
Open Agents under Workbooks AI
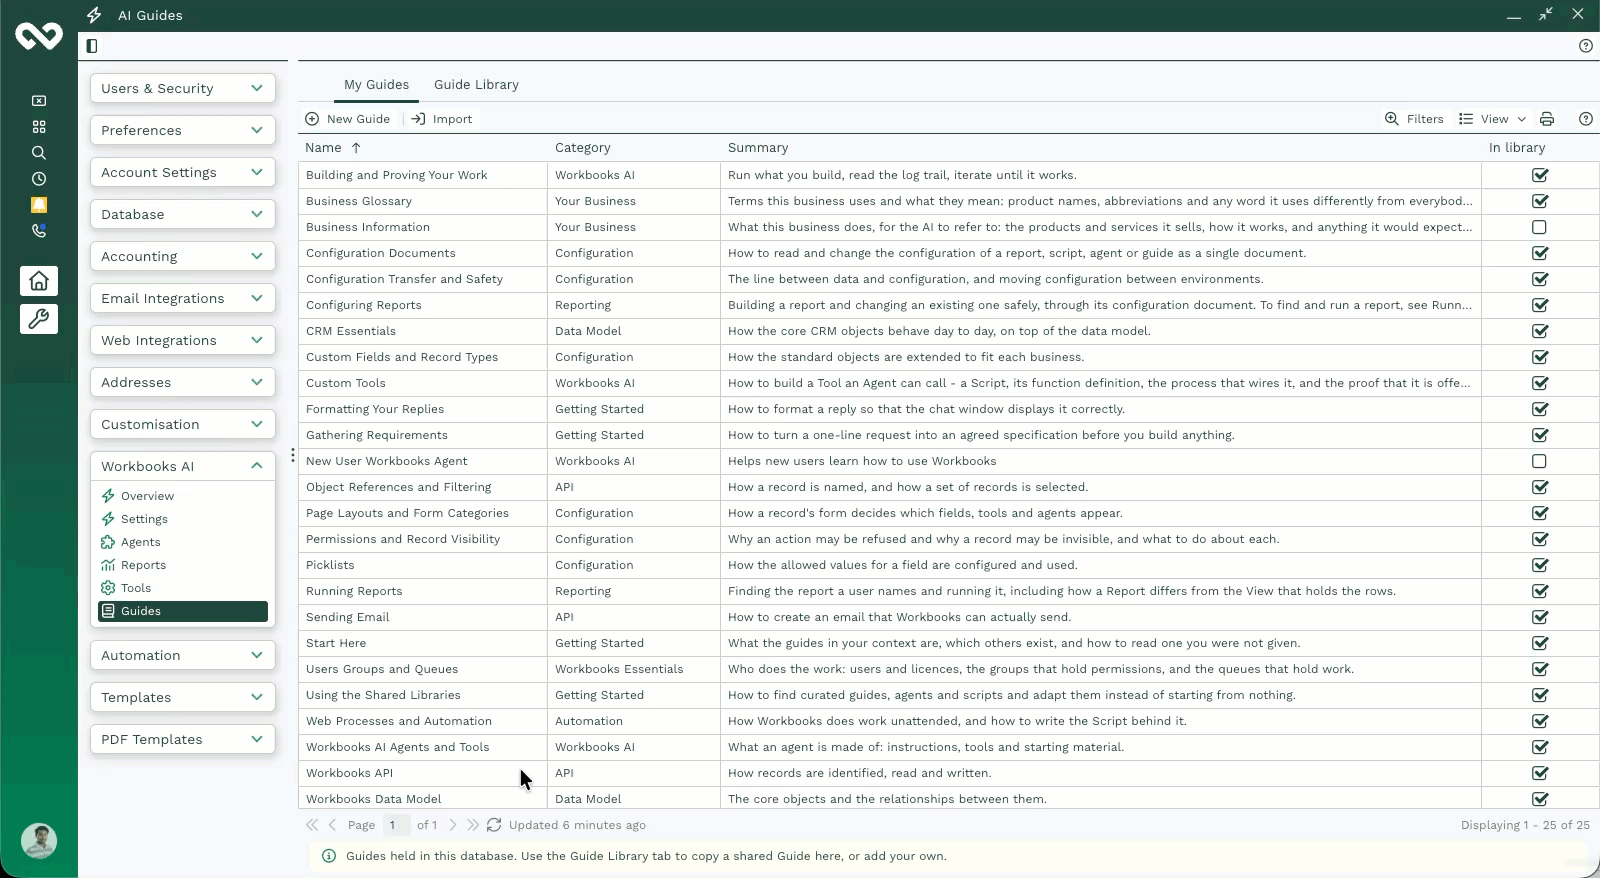pyautogui.click(x=140, y=542)
